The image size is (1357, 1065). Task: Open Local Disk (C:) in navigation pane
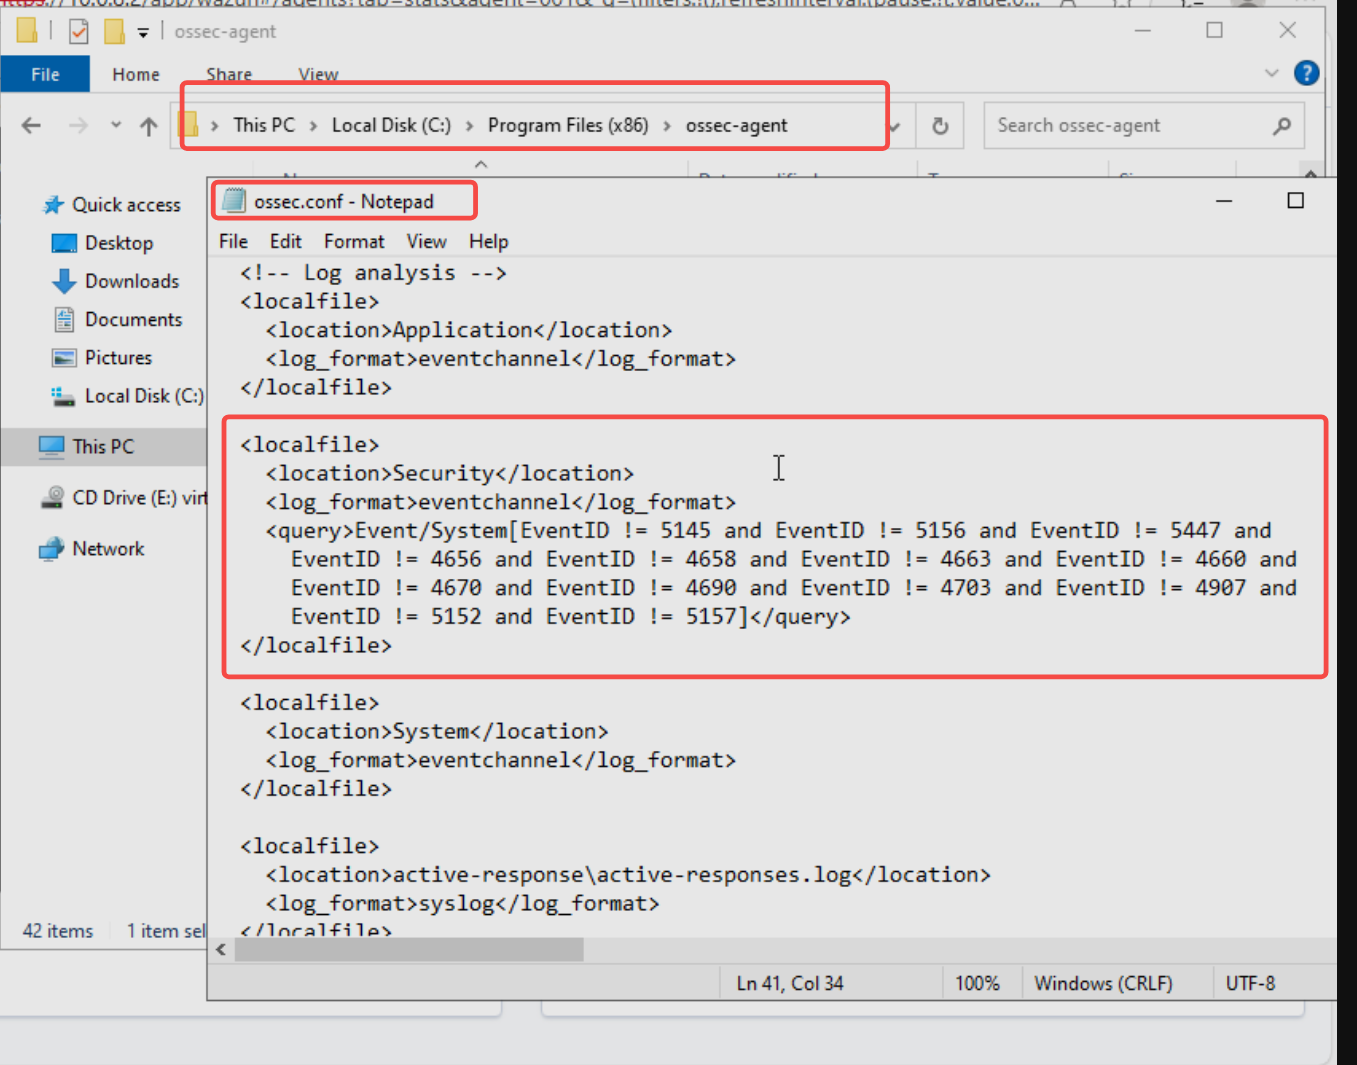144,396
